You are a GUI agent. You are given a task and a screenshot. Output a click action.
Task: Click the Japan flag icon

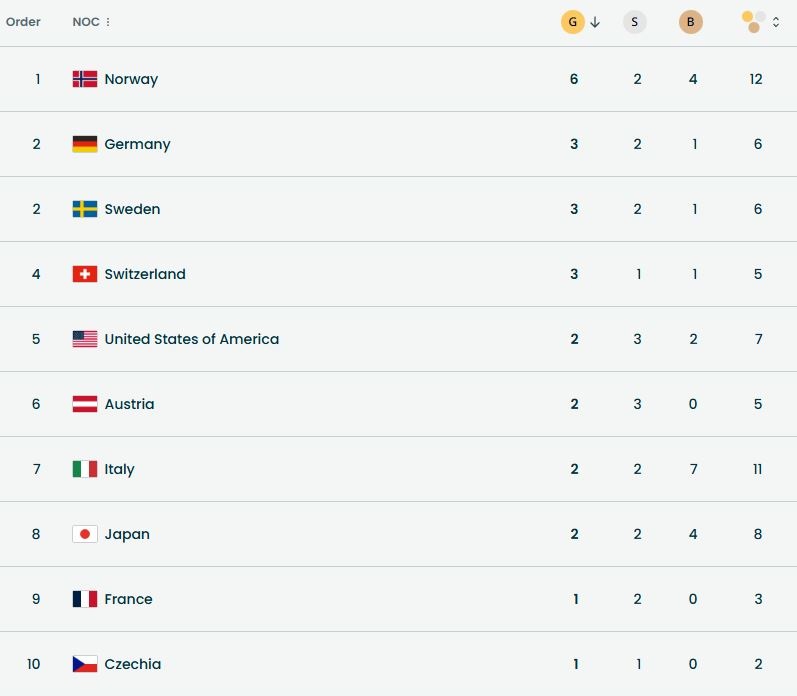(x=84, y=534)
